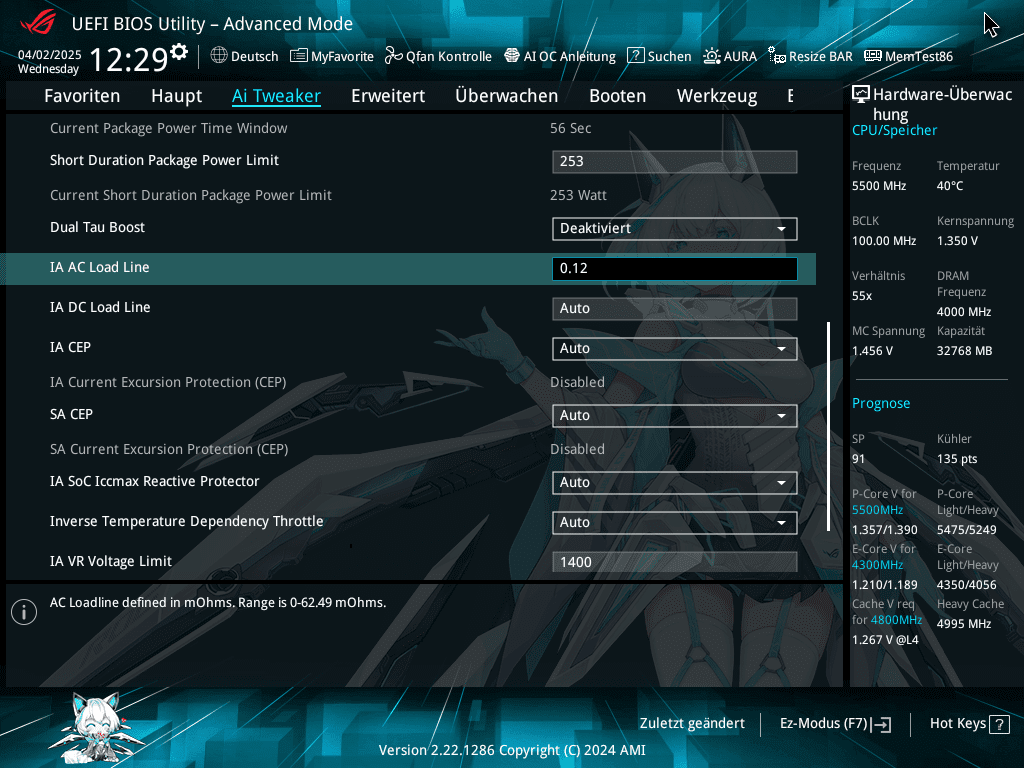Open the Überwachen tab
The image size is (1024, 768).
(507, 96)
